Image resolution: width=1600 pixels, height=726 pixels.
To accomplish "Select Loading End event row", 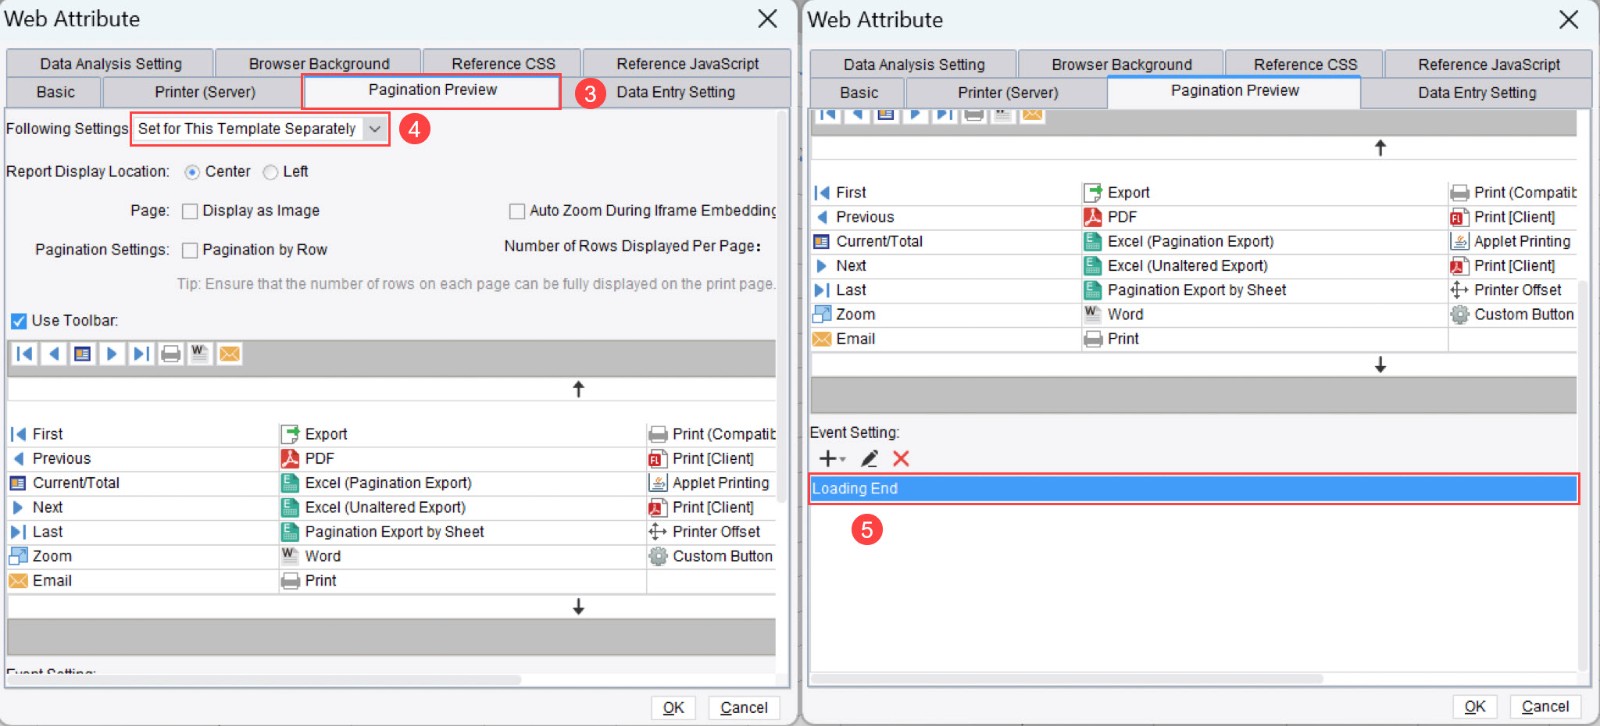I will (1194, 488).
